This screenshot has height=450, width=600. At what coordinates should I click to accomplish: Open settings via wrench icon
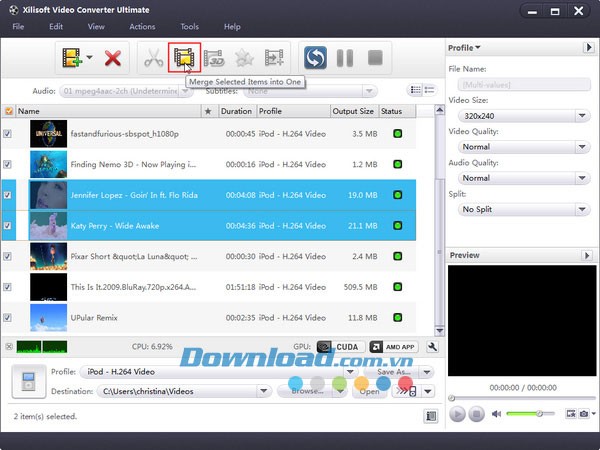click(432, 347)
